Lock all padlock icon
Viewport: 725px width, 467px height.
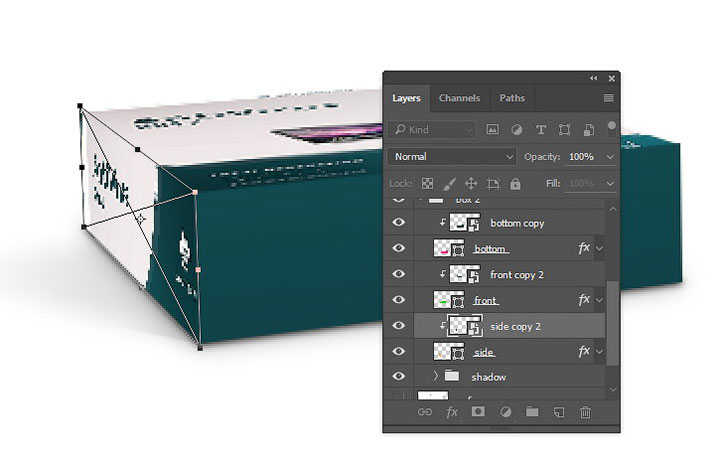[515, 184]
